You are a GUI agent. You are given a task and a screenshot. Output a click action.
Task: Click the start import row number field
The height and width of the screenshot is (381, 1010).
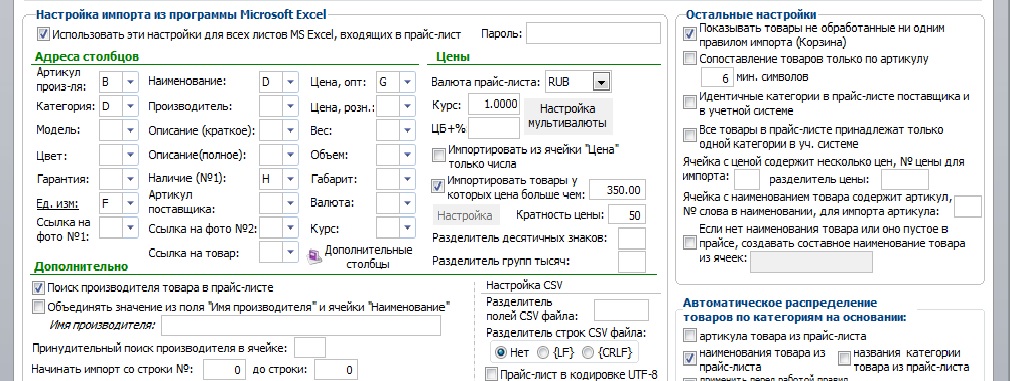click(x=225, y=370)
